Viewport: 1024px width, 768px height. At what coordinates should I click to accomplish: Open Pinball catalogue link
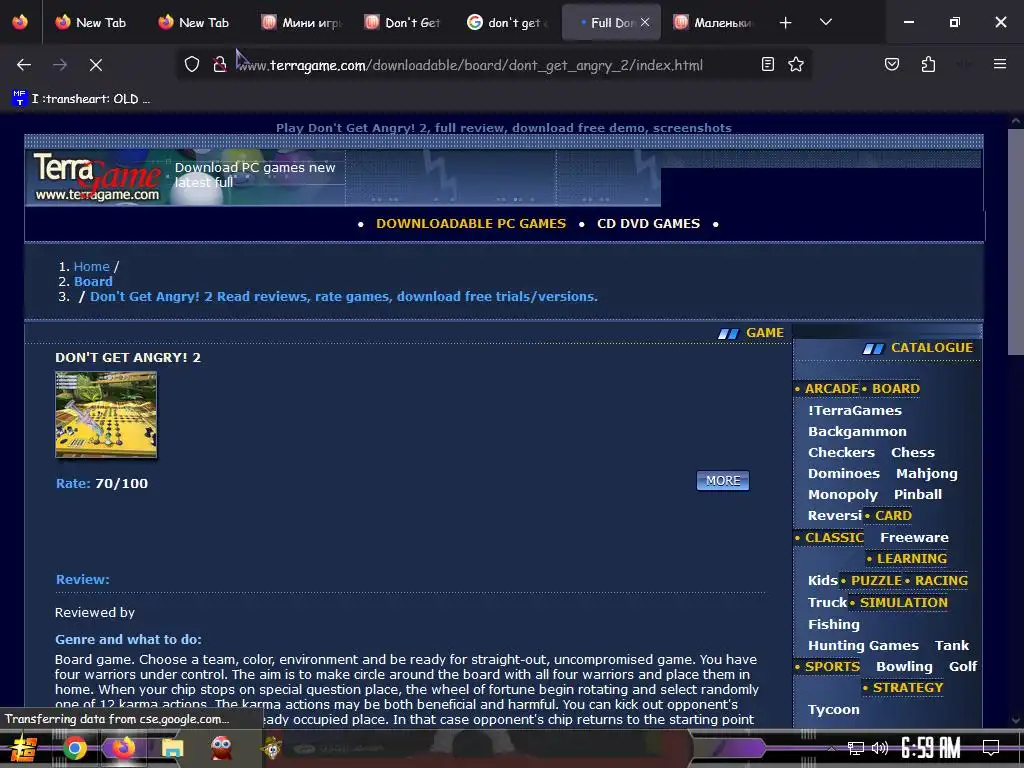tap(918, 494)
